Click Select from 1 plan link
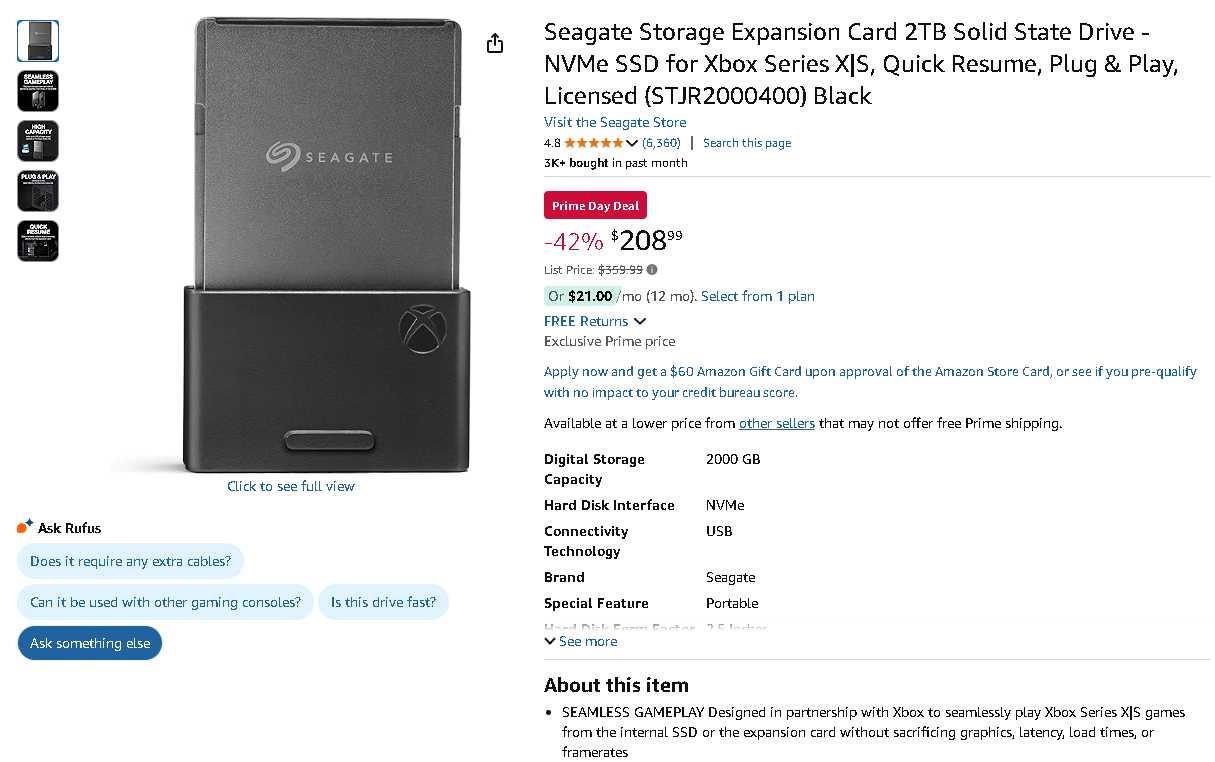 pos(758,296)
